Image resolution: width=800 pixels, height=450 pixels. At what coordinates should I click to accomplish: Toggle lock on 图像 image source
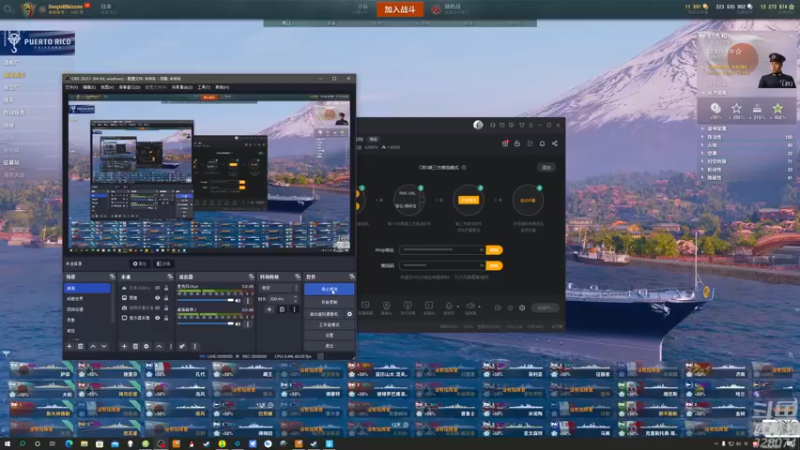click(166, 298)
